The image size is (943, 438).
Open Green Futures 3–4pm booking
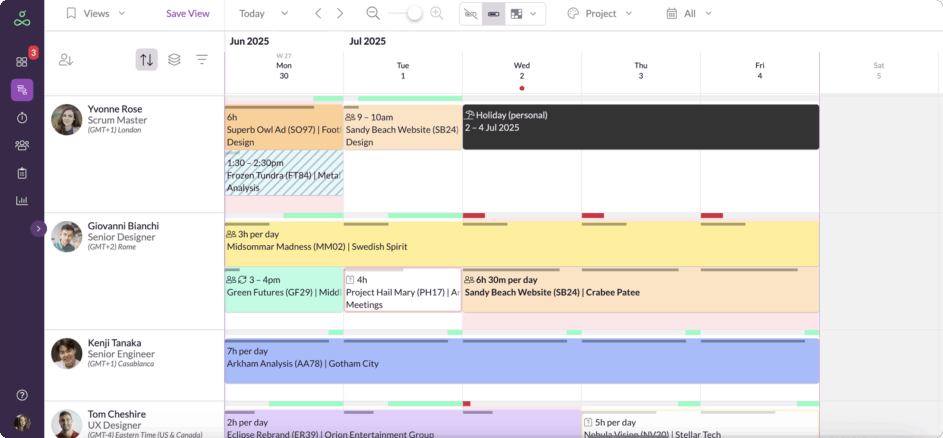[x=284, y=290]
